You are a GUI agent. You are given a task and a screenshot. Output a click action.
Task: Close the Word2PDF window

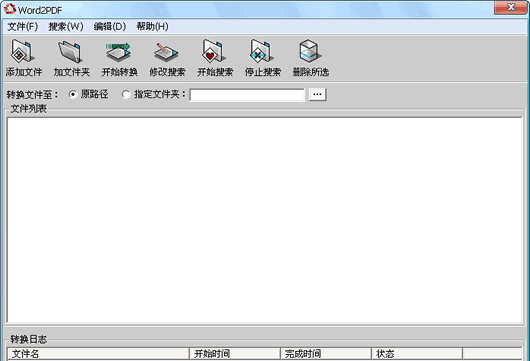(511, 7)
